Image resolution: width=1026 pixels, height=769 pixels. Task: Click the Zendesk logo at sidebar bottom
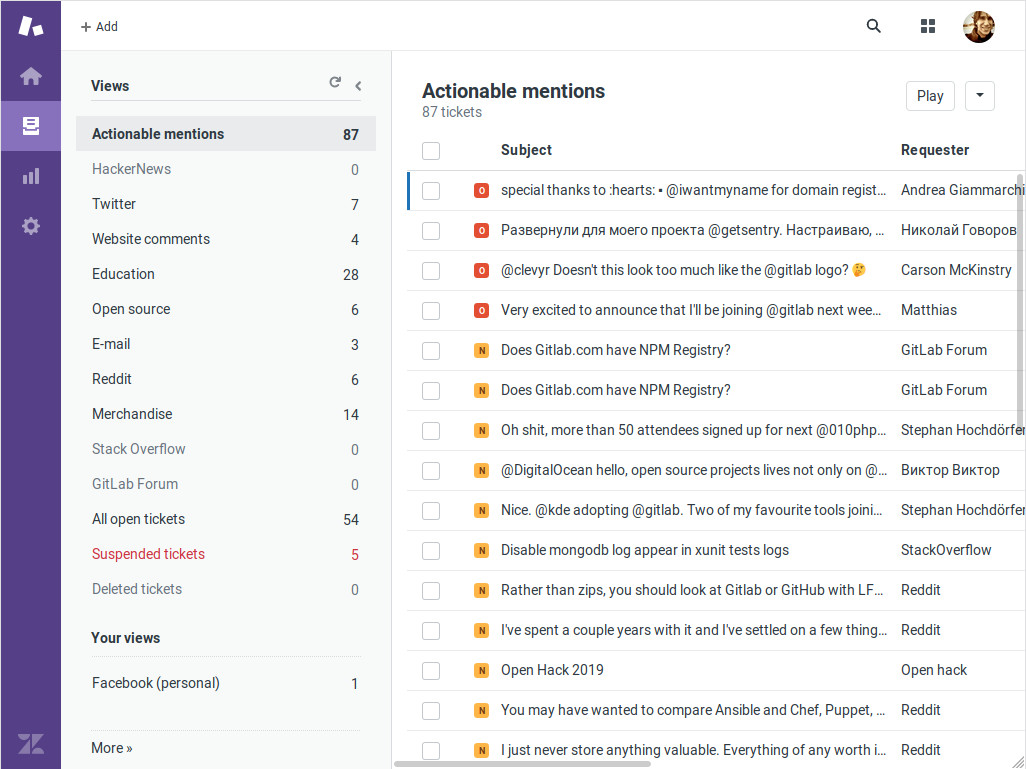31,743
